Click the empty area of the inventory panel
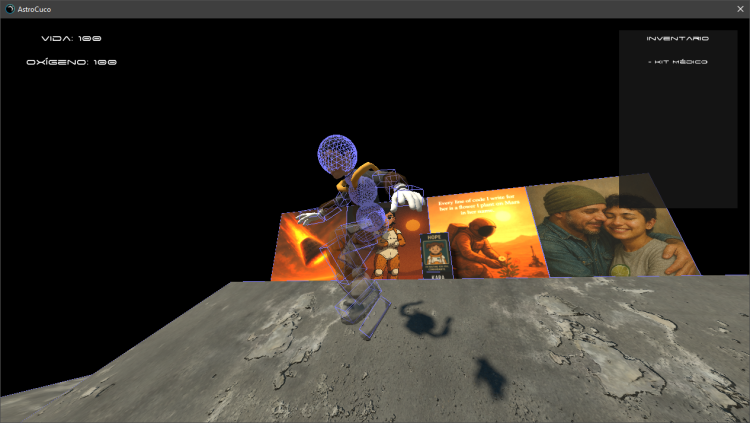This screenshot has width=750, height=423. click(678, 130)
